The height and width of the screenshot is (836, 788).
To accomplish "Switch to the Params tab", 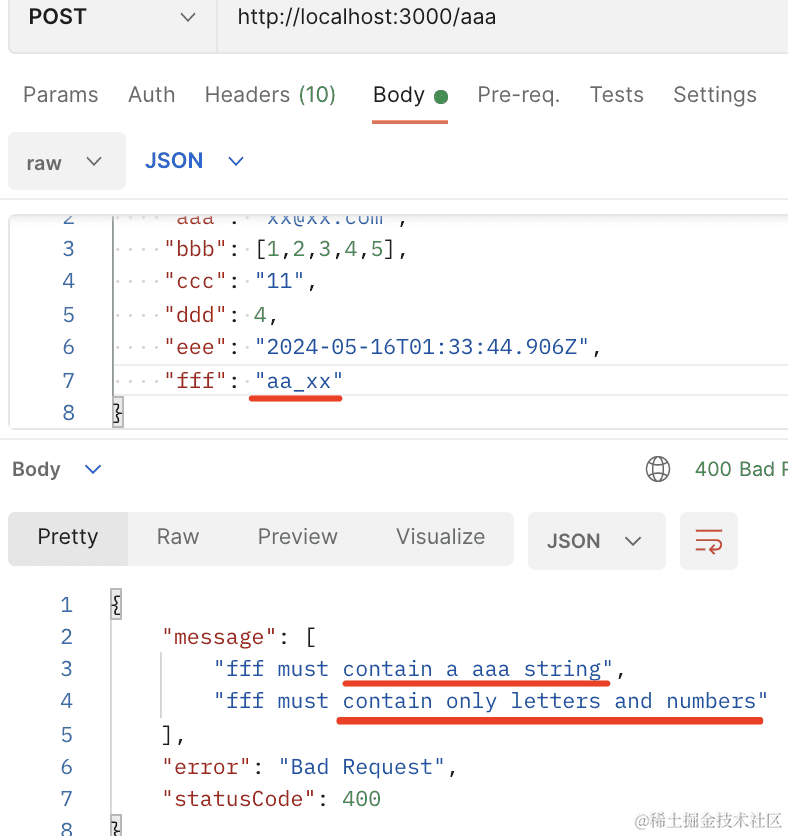I will (x=61, y=95).
